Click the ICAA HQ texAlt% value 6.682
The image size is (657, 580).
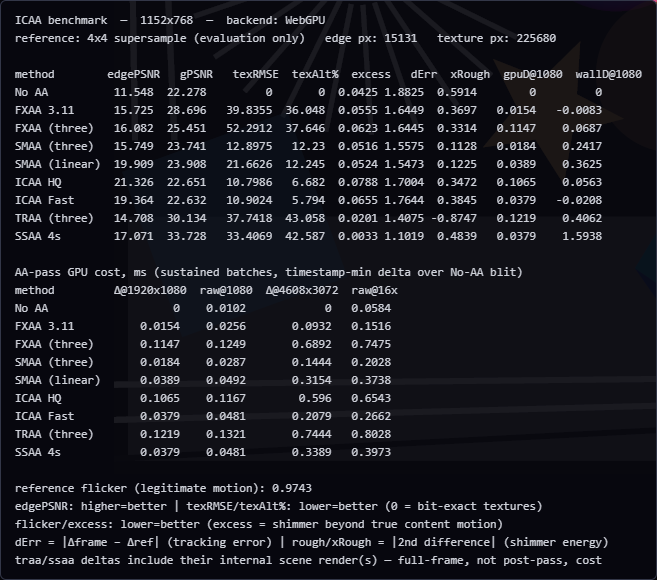(x=308, y=182)
